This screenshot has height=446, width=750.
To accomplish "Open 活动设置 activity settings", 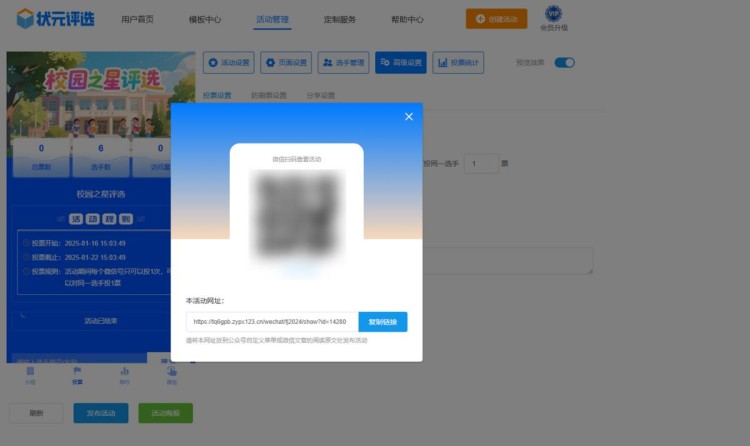I will [x=229, y=63].
